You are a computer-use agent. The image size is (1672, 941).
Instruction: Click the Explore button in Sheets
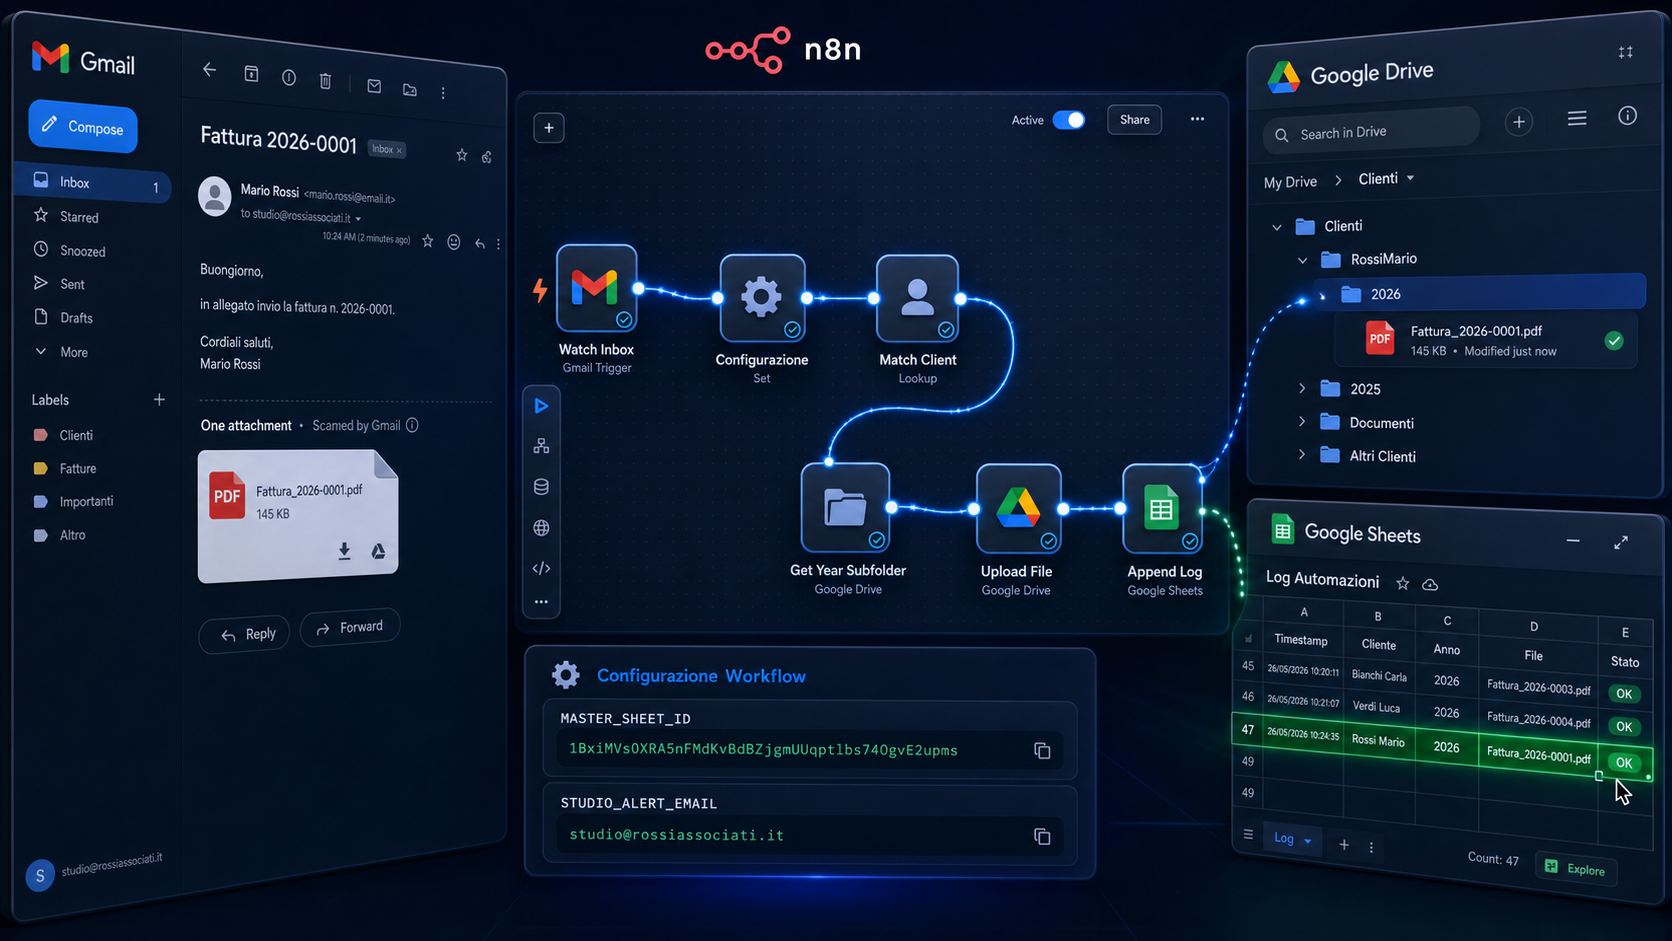(1576, 869)
